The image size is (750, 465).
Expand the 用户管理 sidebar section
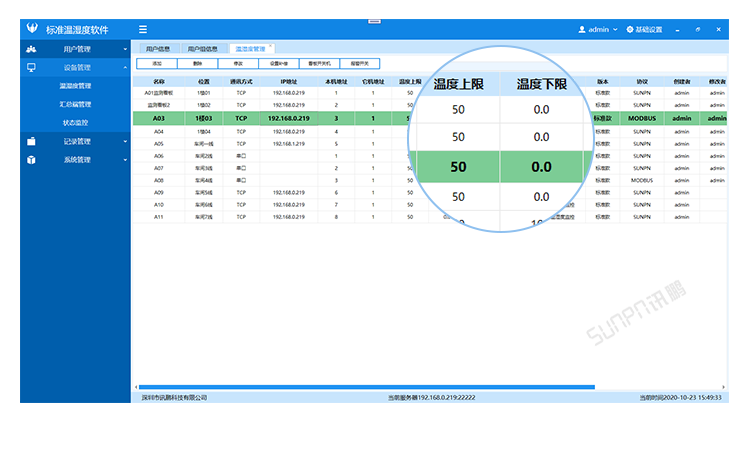pos(125,49)
